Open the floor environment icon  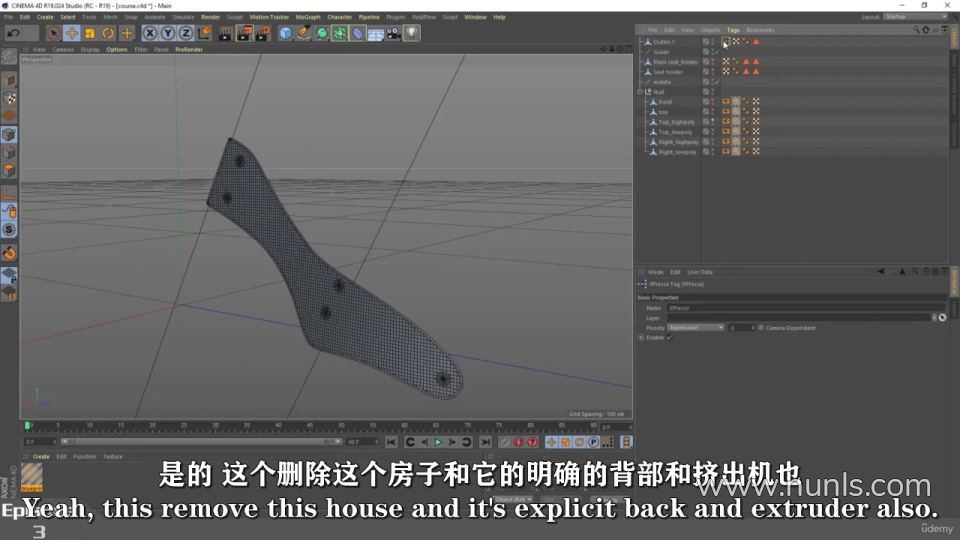[375, 33]
